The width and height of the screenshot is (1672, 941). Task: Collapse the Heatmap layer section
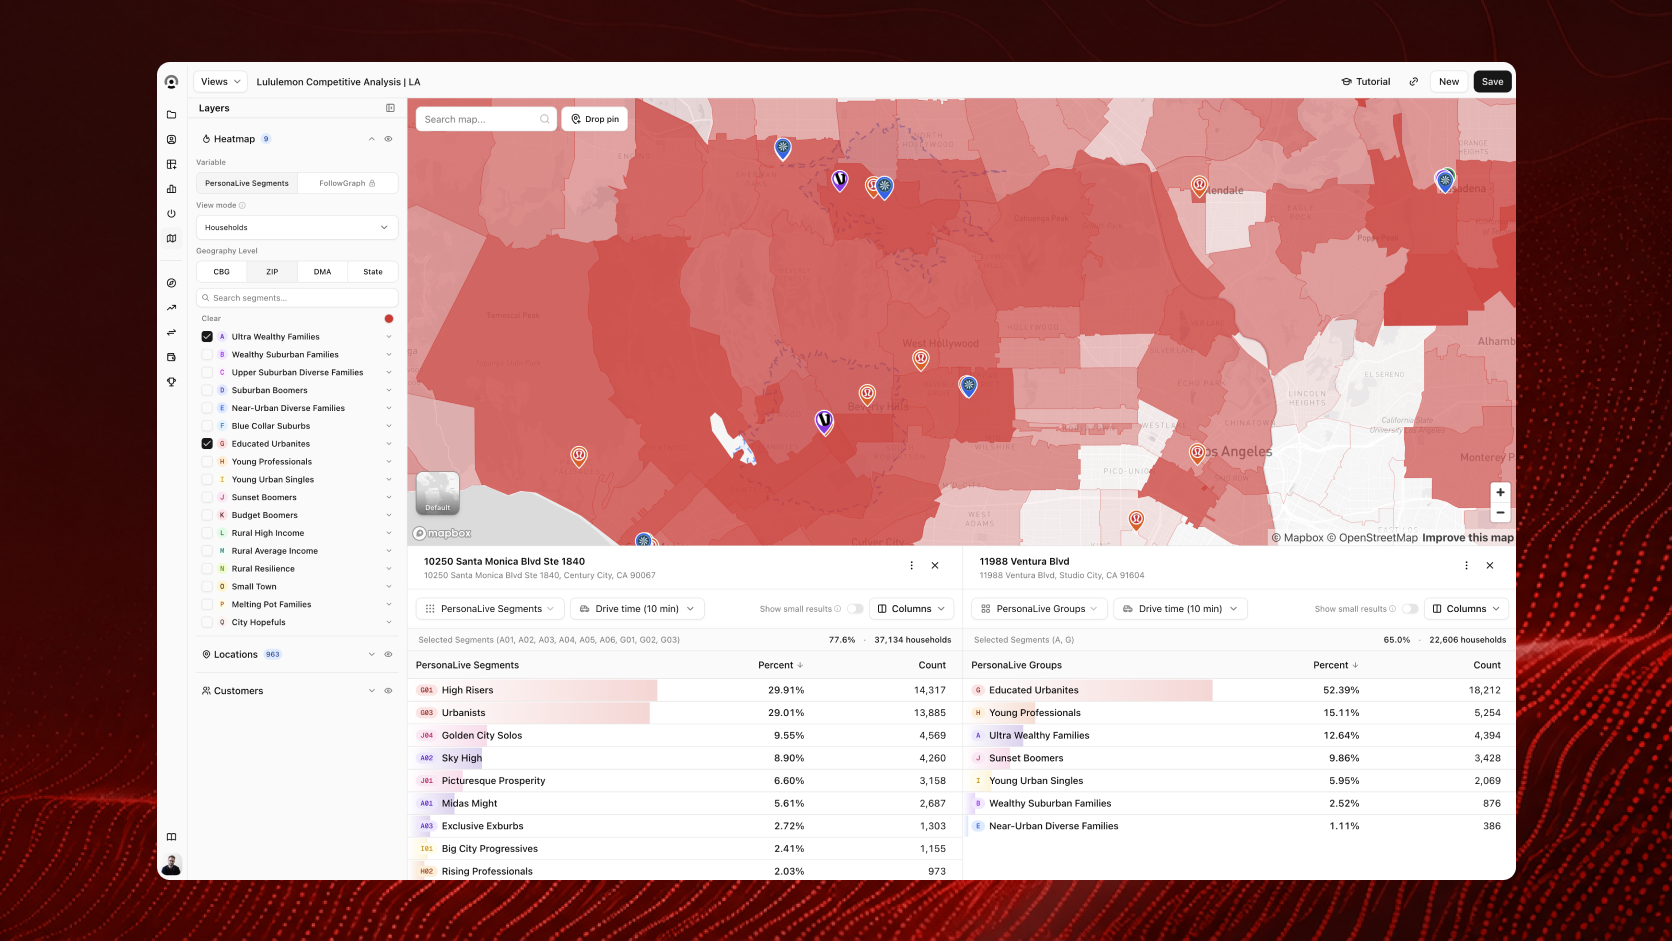pos(372,139)
